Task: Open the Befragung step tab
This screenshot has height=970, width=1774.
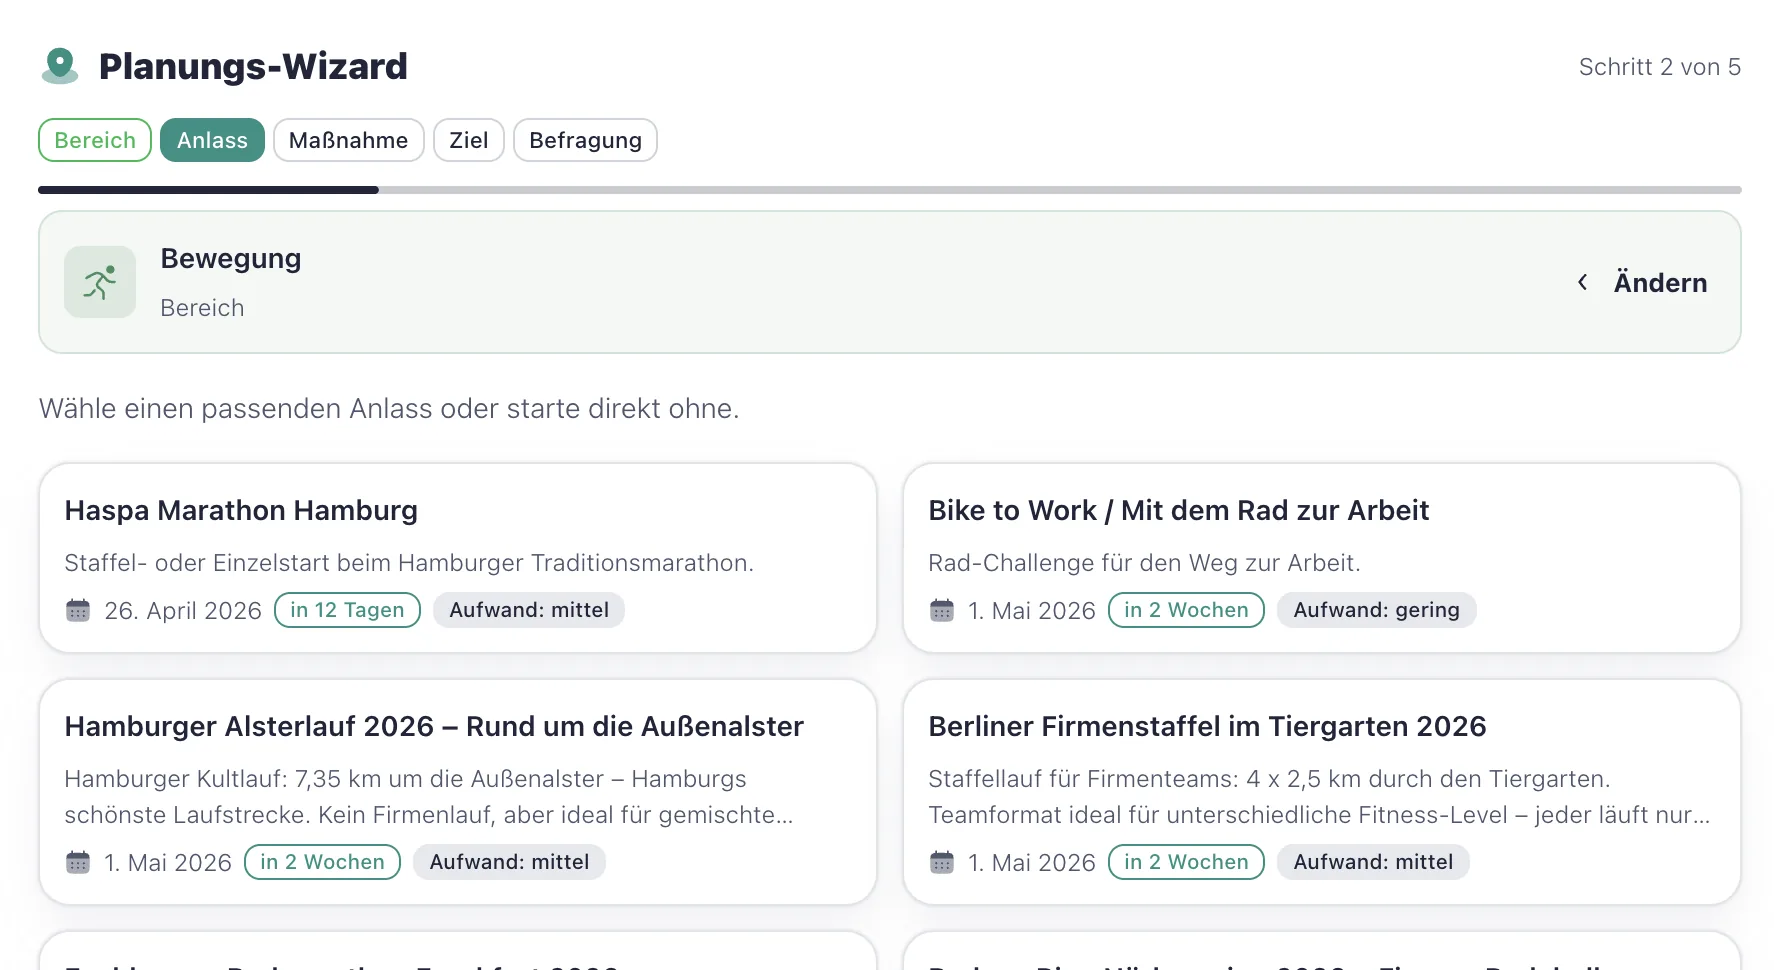Action: point(585,140)
